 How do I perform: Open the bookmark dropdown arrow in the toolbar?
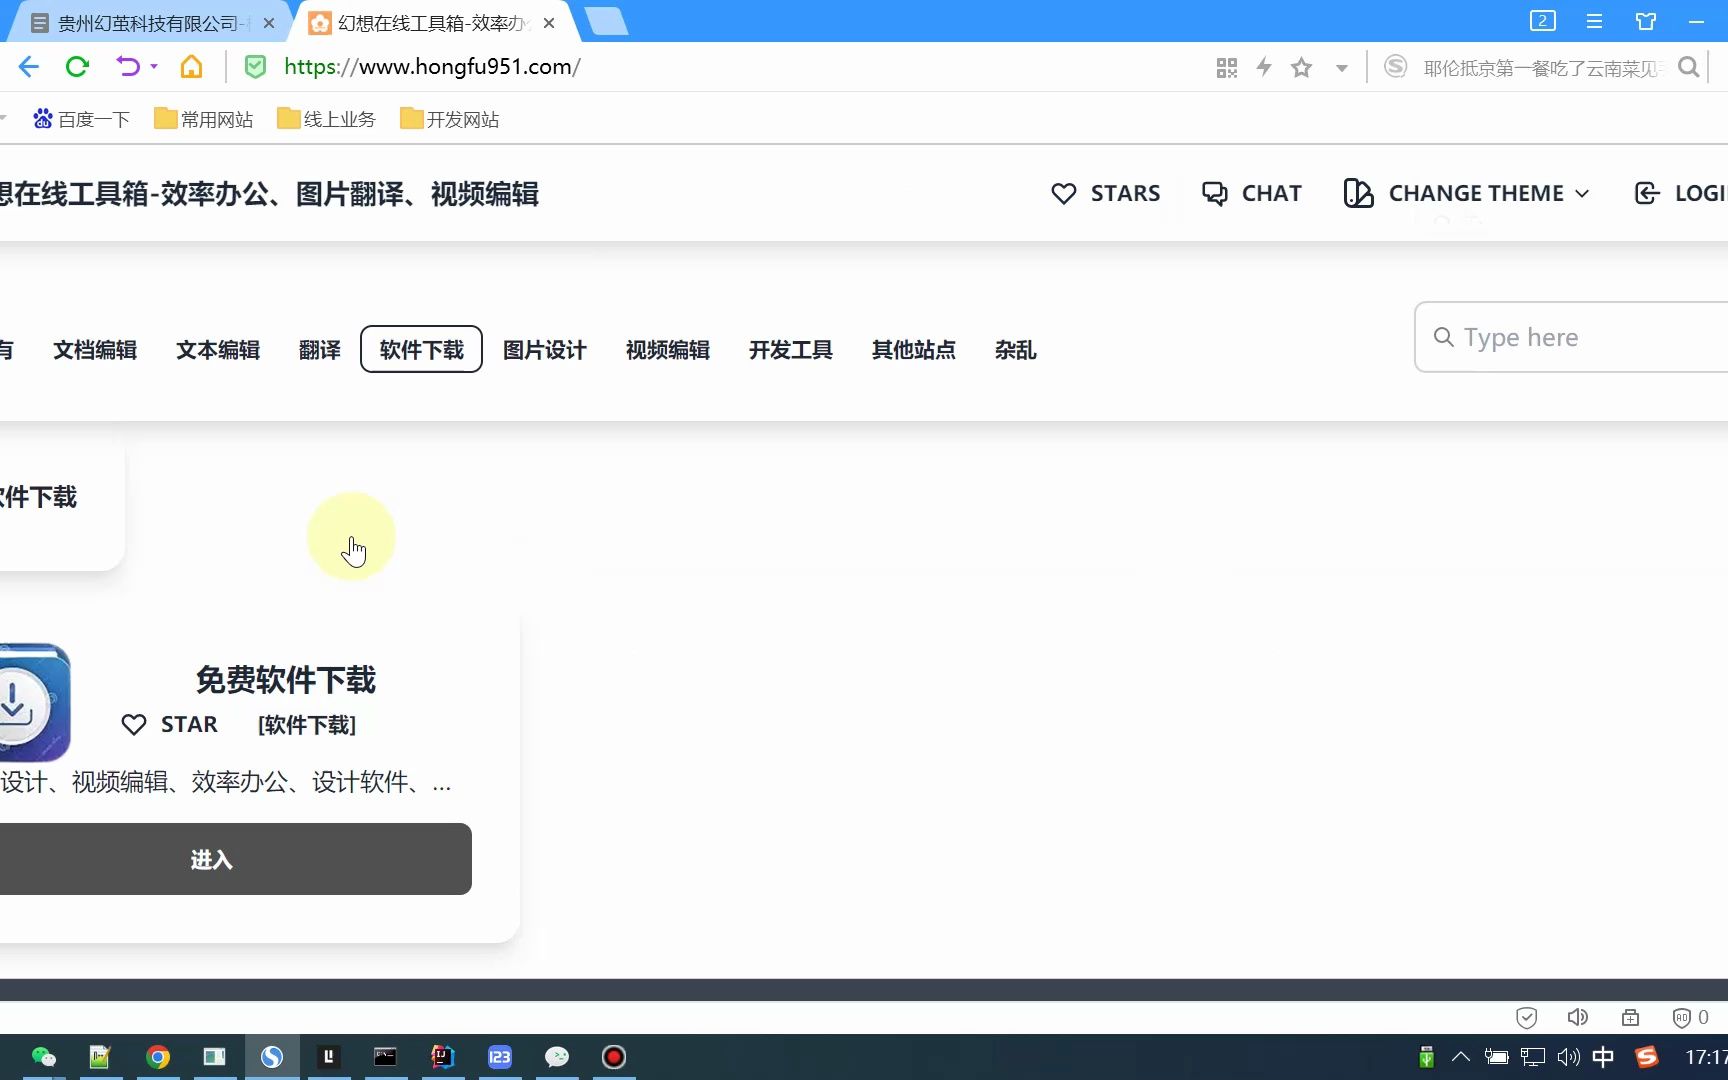pos(1341,66)
